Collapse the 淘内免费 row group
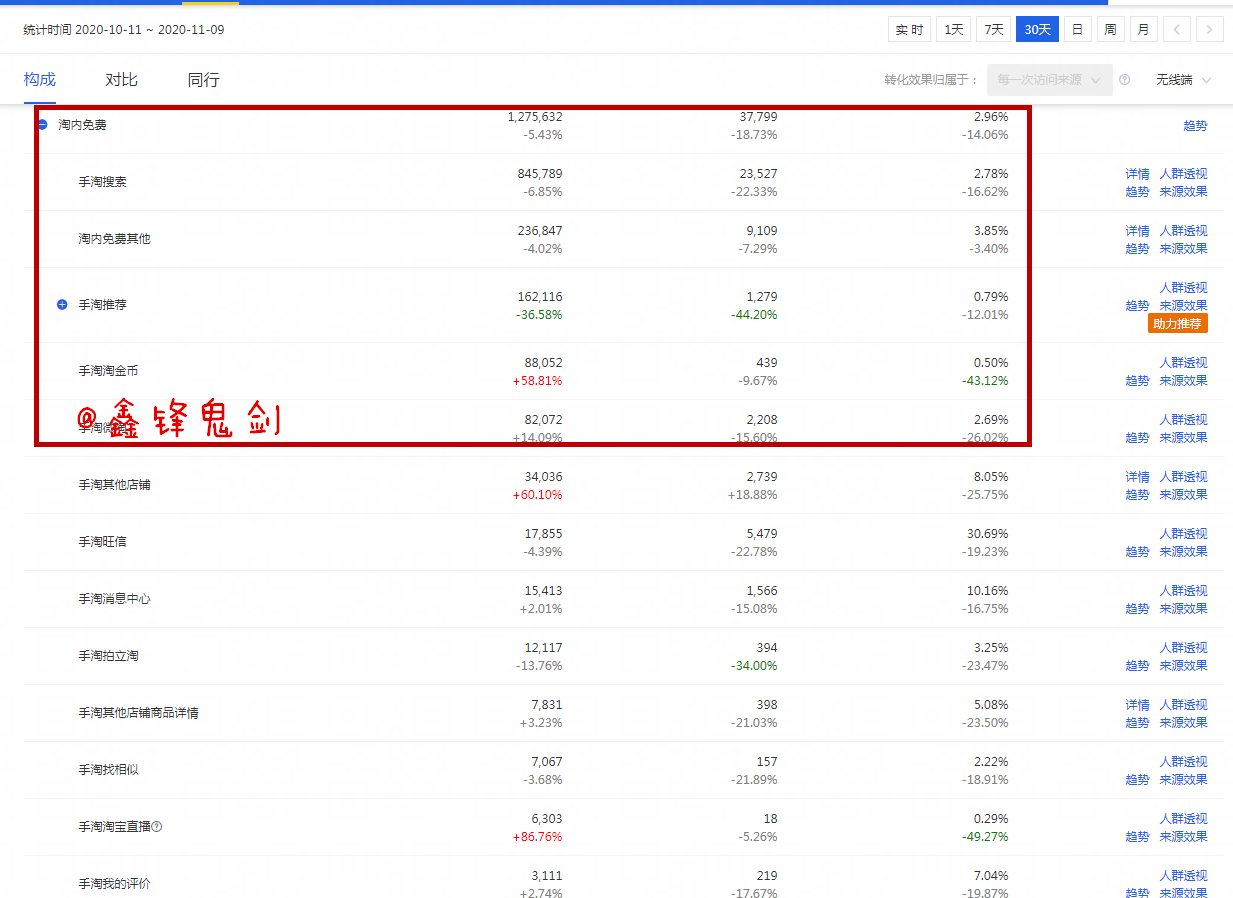1233x898 pixels. pos(43,125)
